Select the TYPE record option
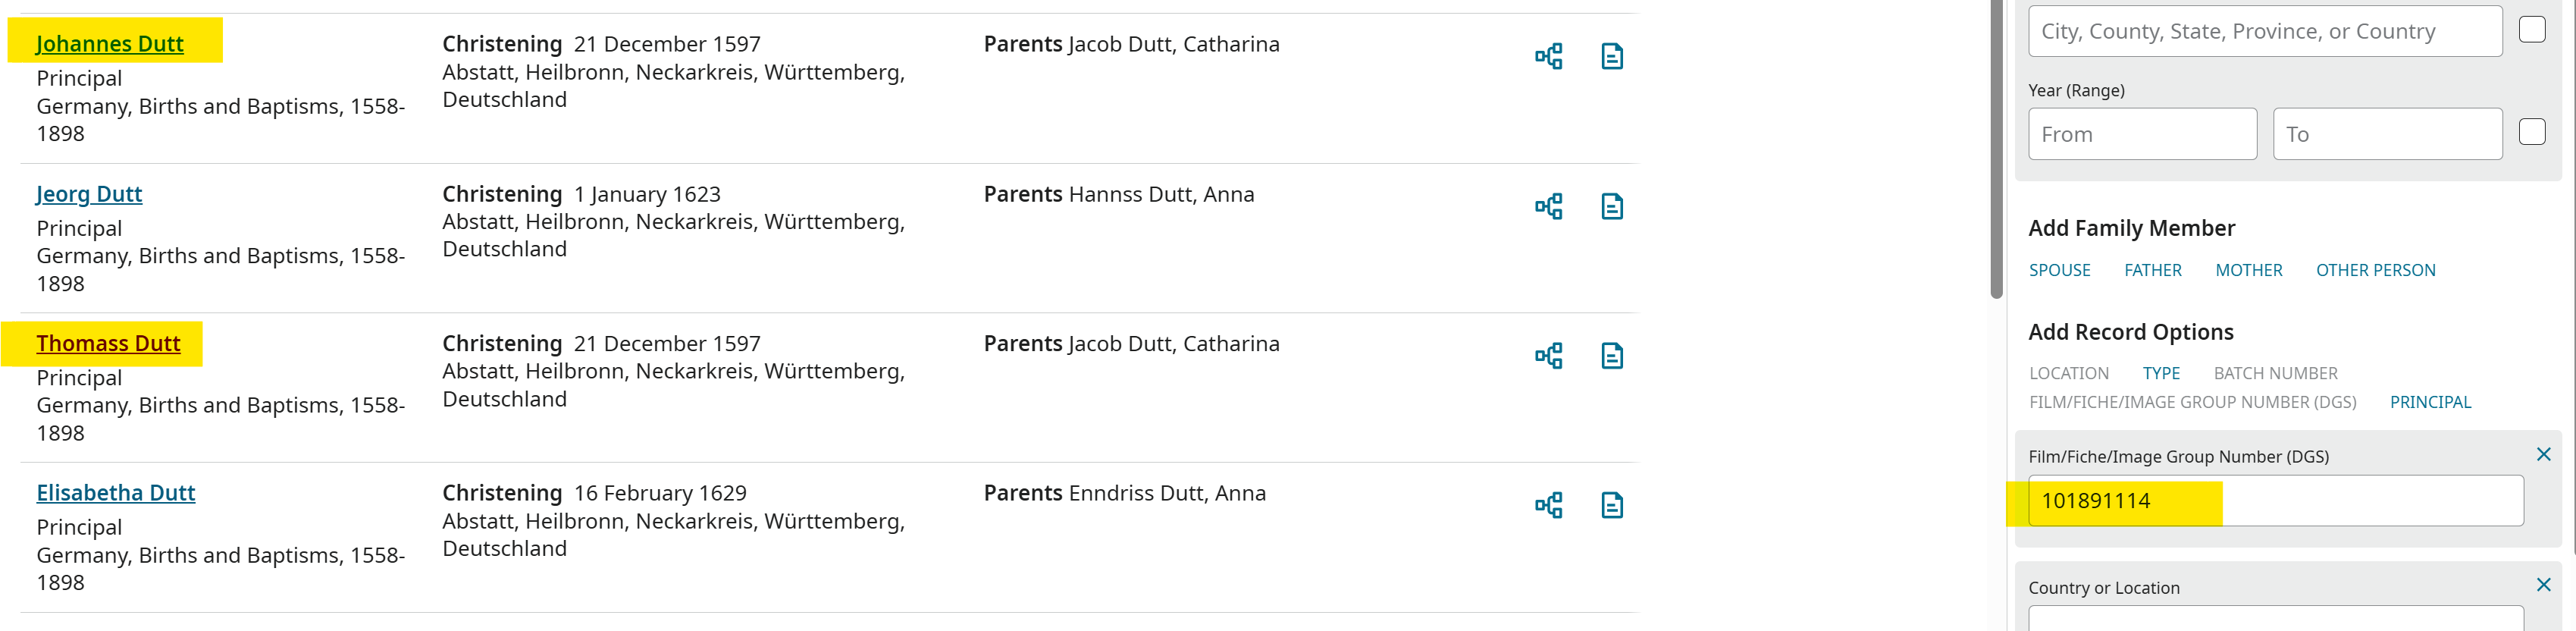Viewport: 2576px width, 631px height. pyautogui.click(x=2160, y=373)
